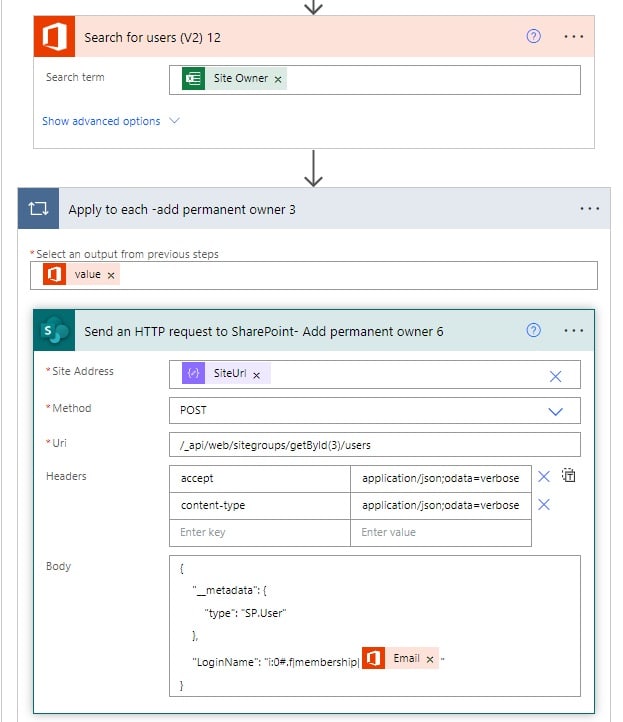Click the Enter value header field

pyautogui.click(x=441, y=533)
